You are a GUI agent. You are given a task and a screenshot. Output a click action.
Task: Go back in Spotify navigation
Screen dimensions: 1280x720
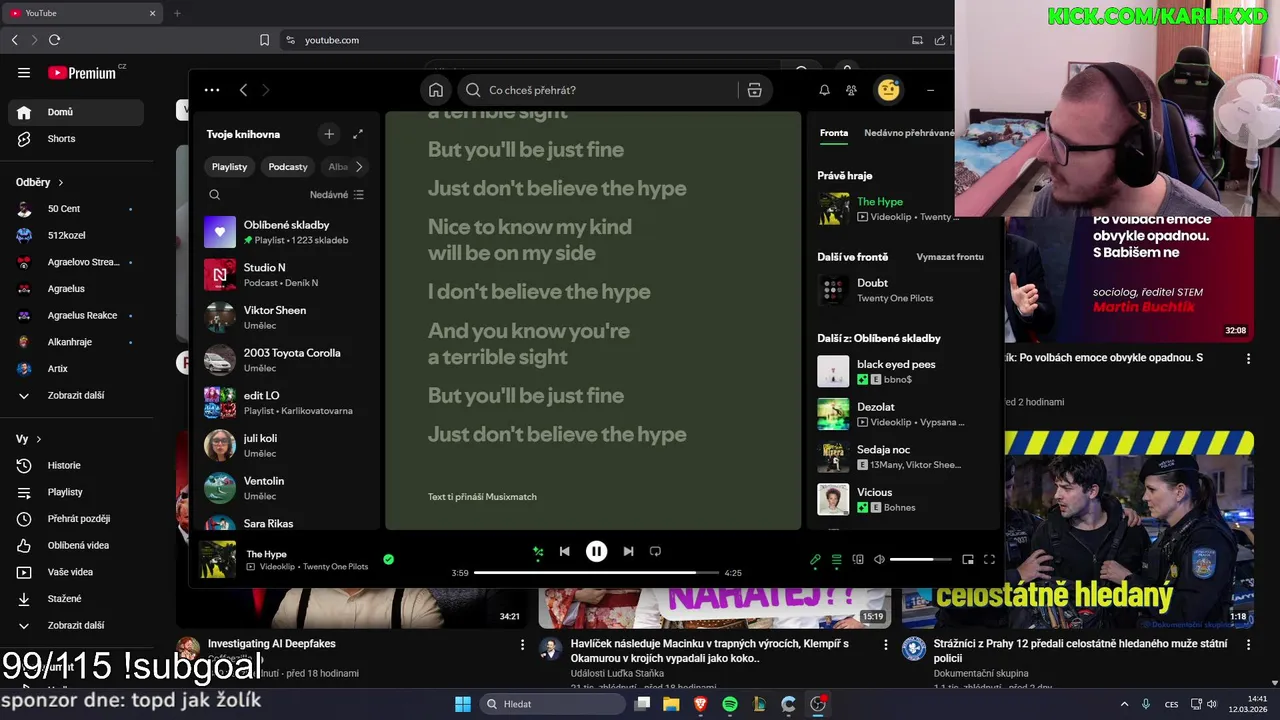coord(243,90)
